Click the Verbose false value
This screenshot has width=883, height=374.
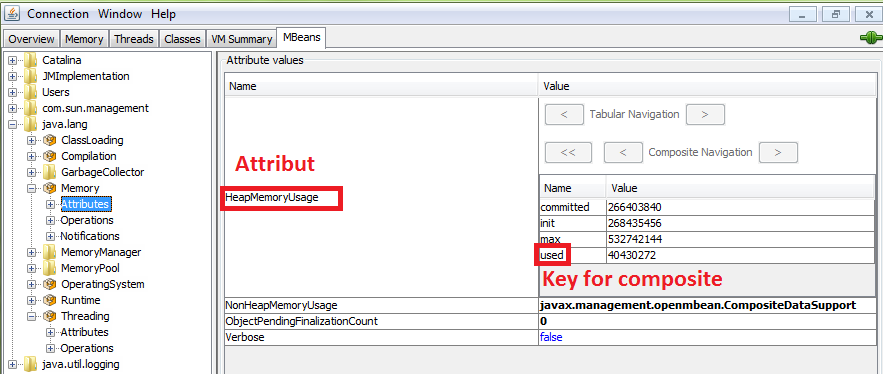pyautogui.click(x=551, y=337)
